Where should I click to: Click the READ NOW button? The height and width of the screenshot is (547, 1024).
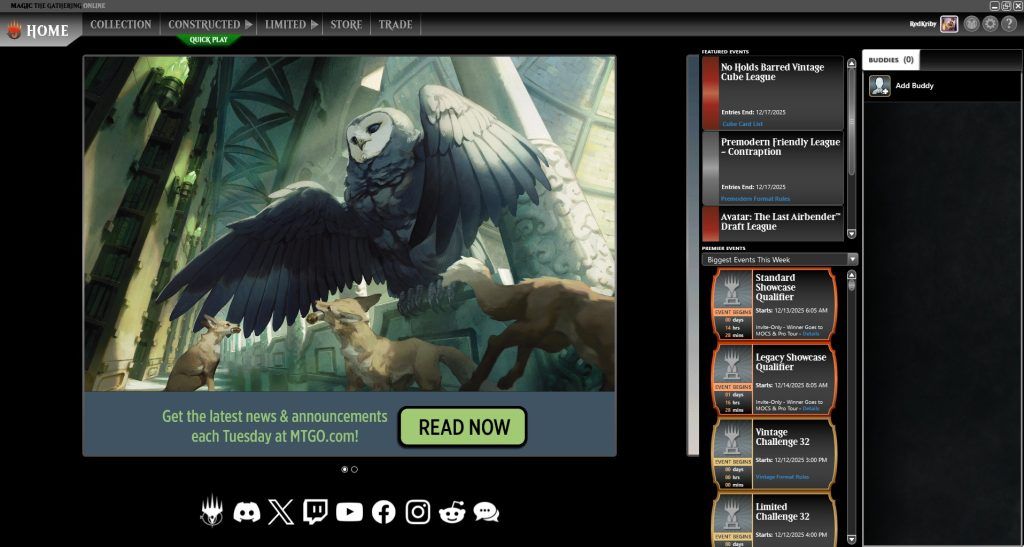(x=463, y=427)
